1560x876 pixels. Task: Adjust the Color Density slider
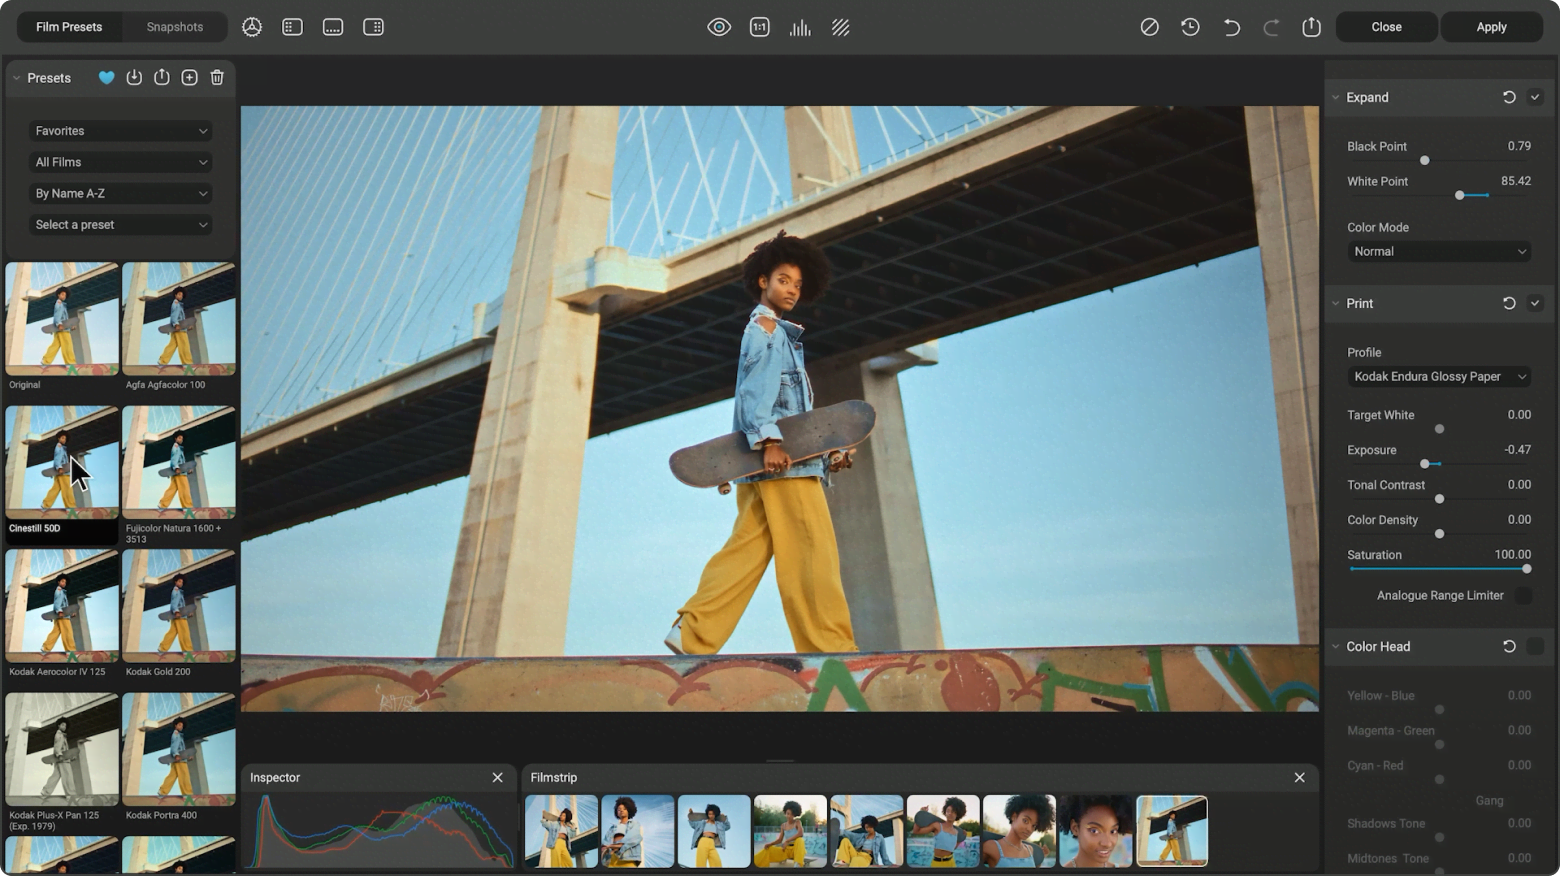point(1440,534)
